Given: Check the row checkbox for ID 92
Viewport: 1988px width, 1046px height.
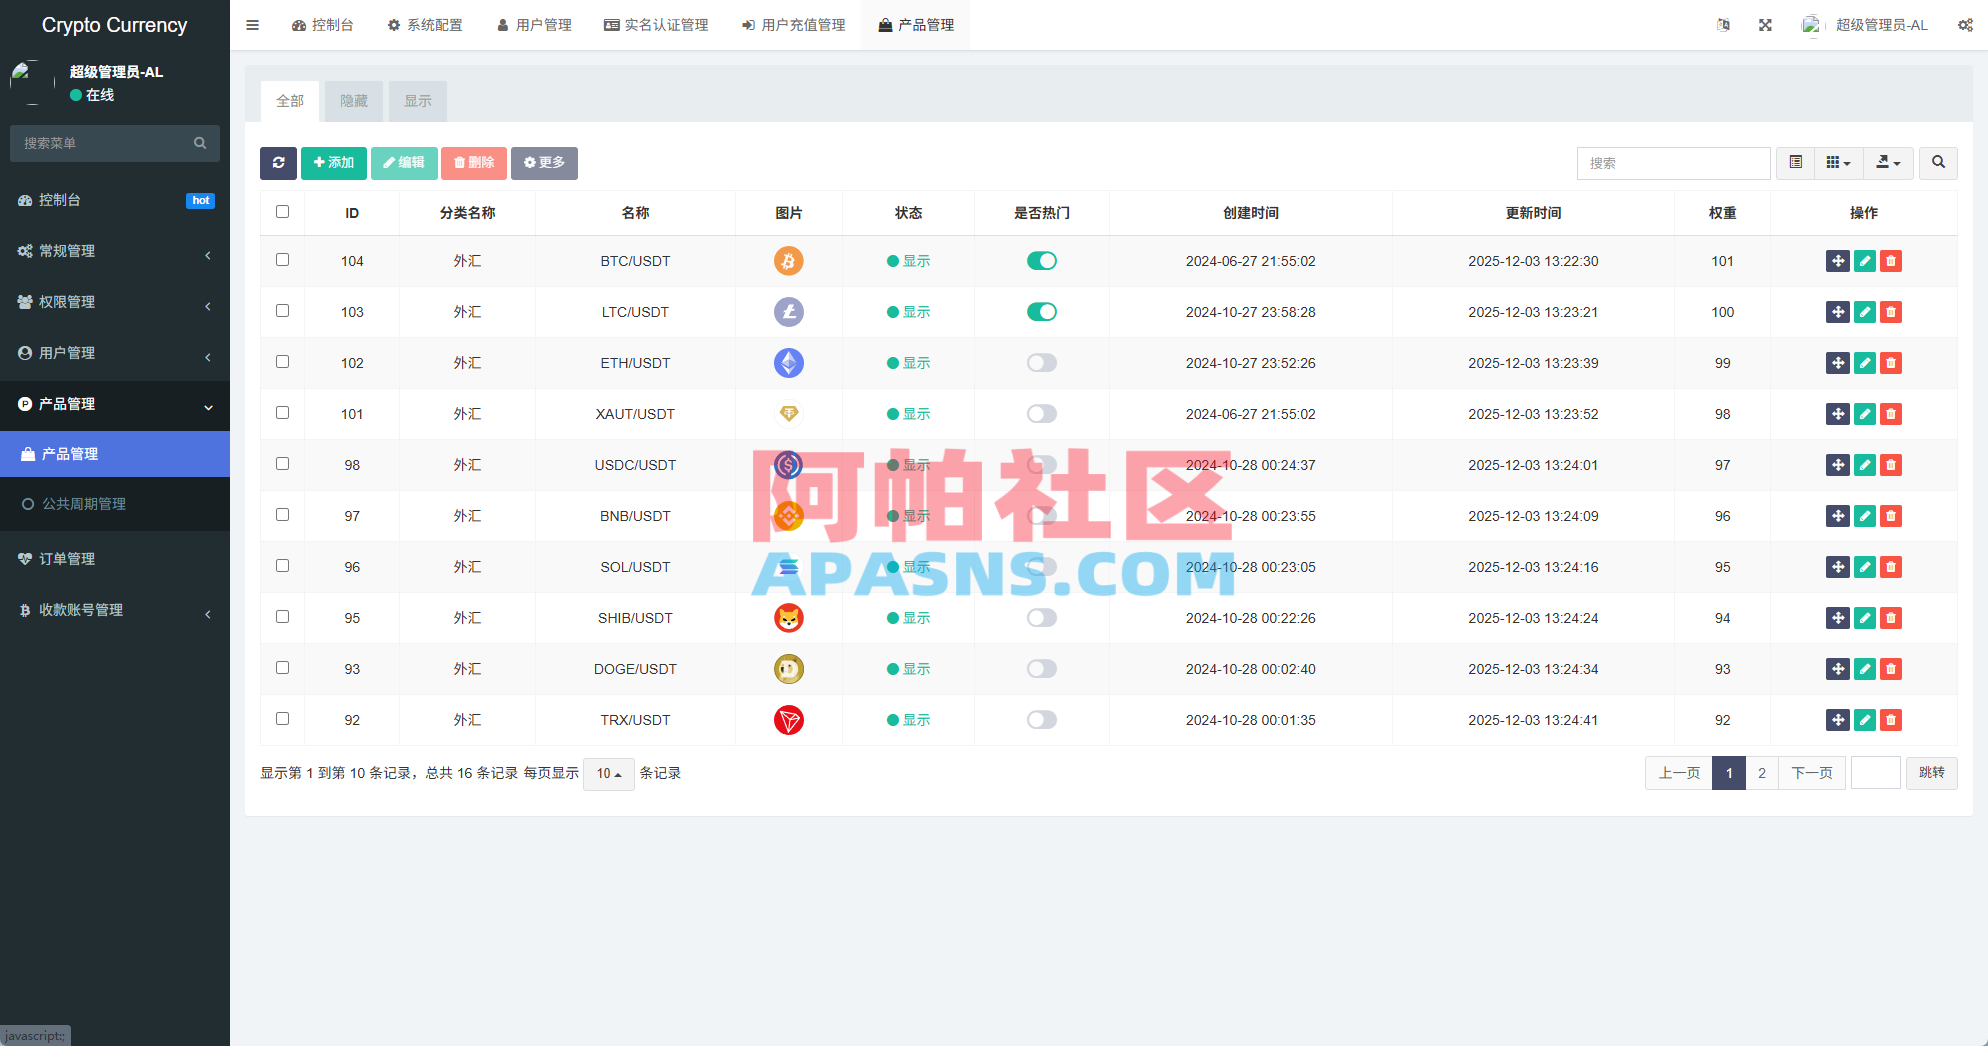Looking at the screenshot, I should [x=282, y=719].
